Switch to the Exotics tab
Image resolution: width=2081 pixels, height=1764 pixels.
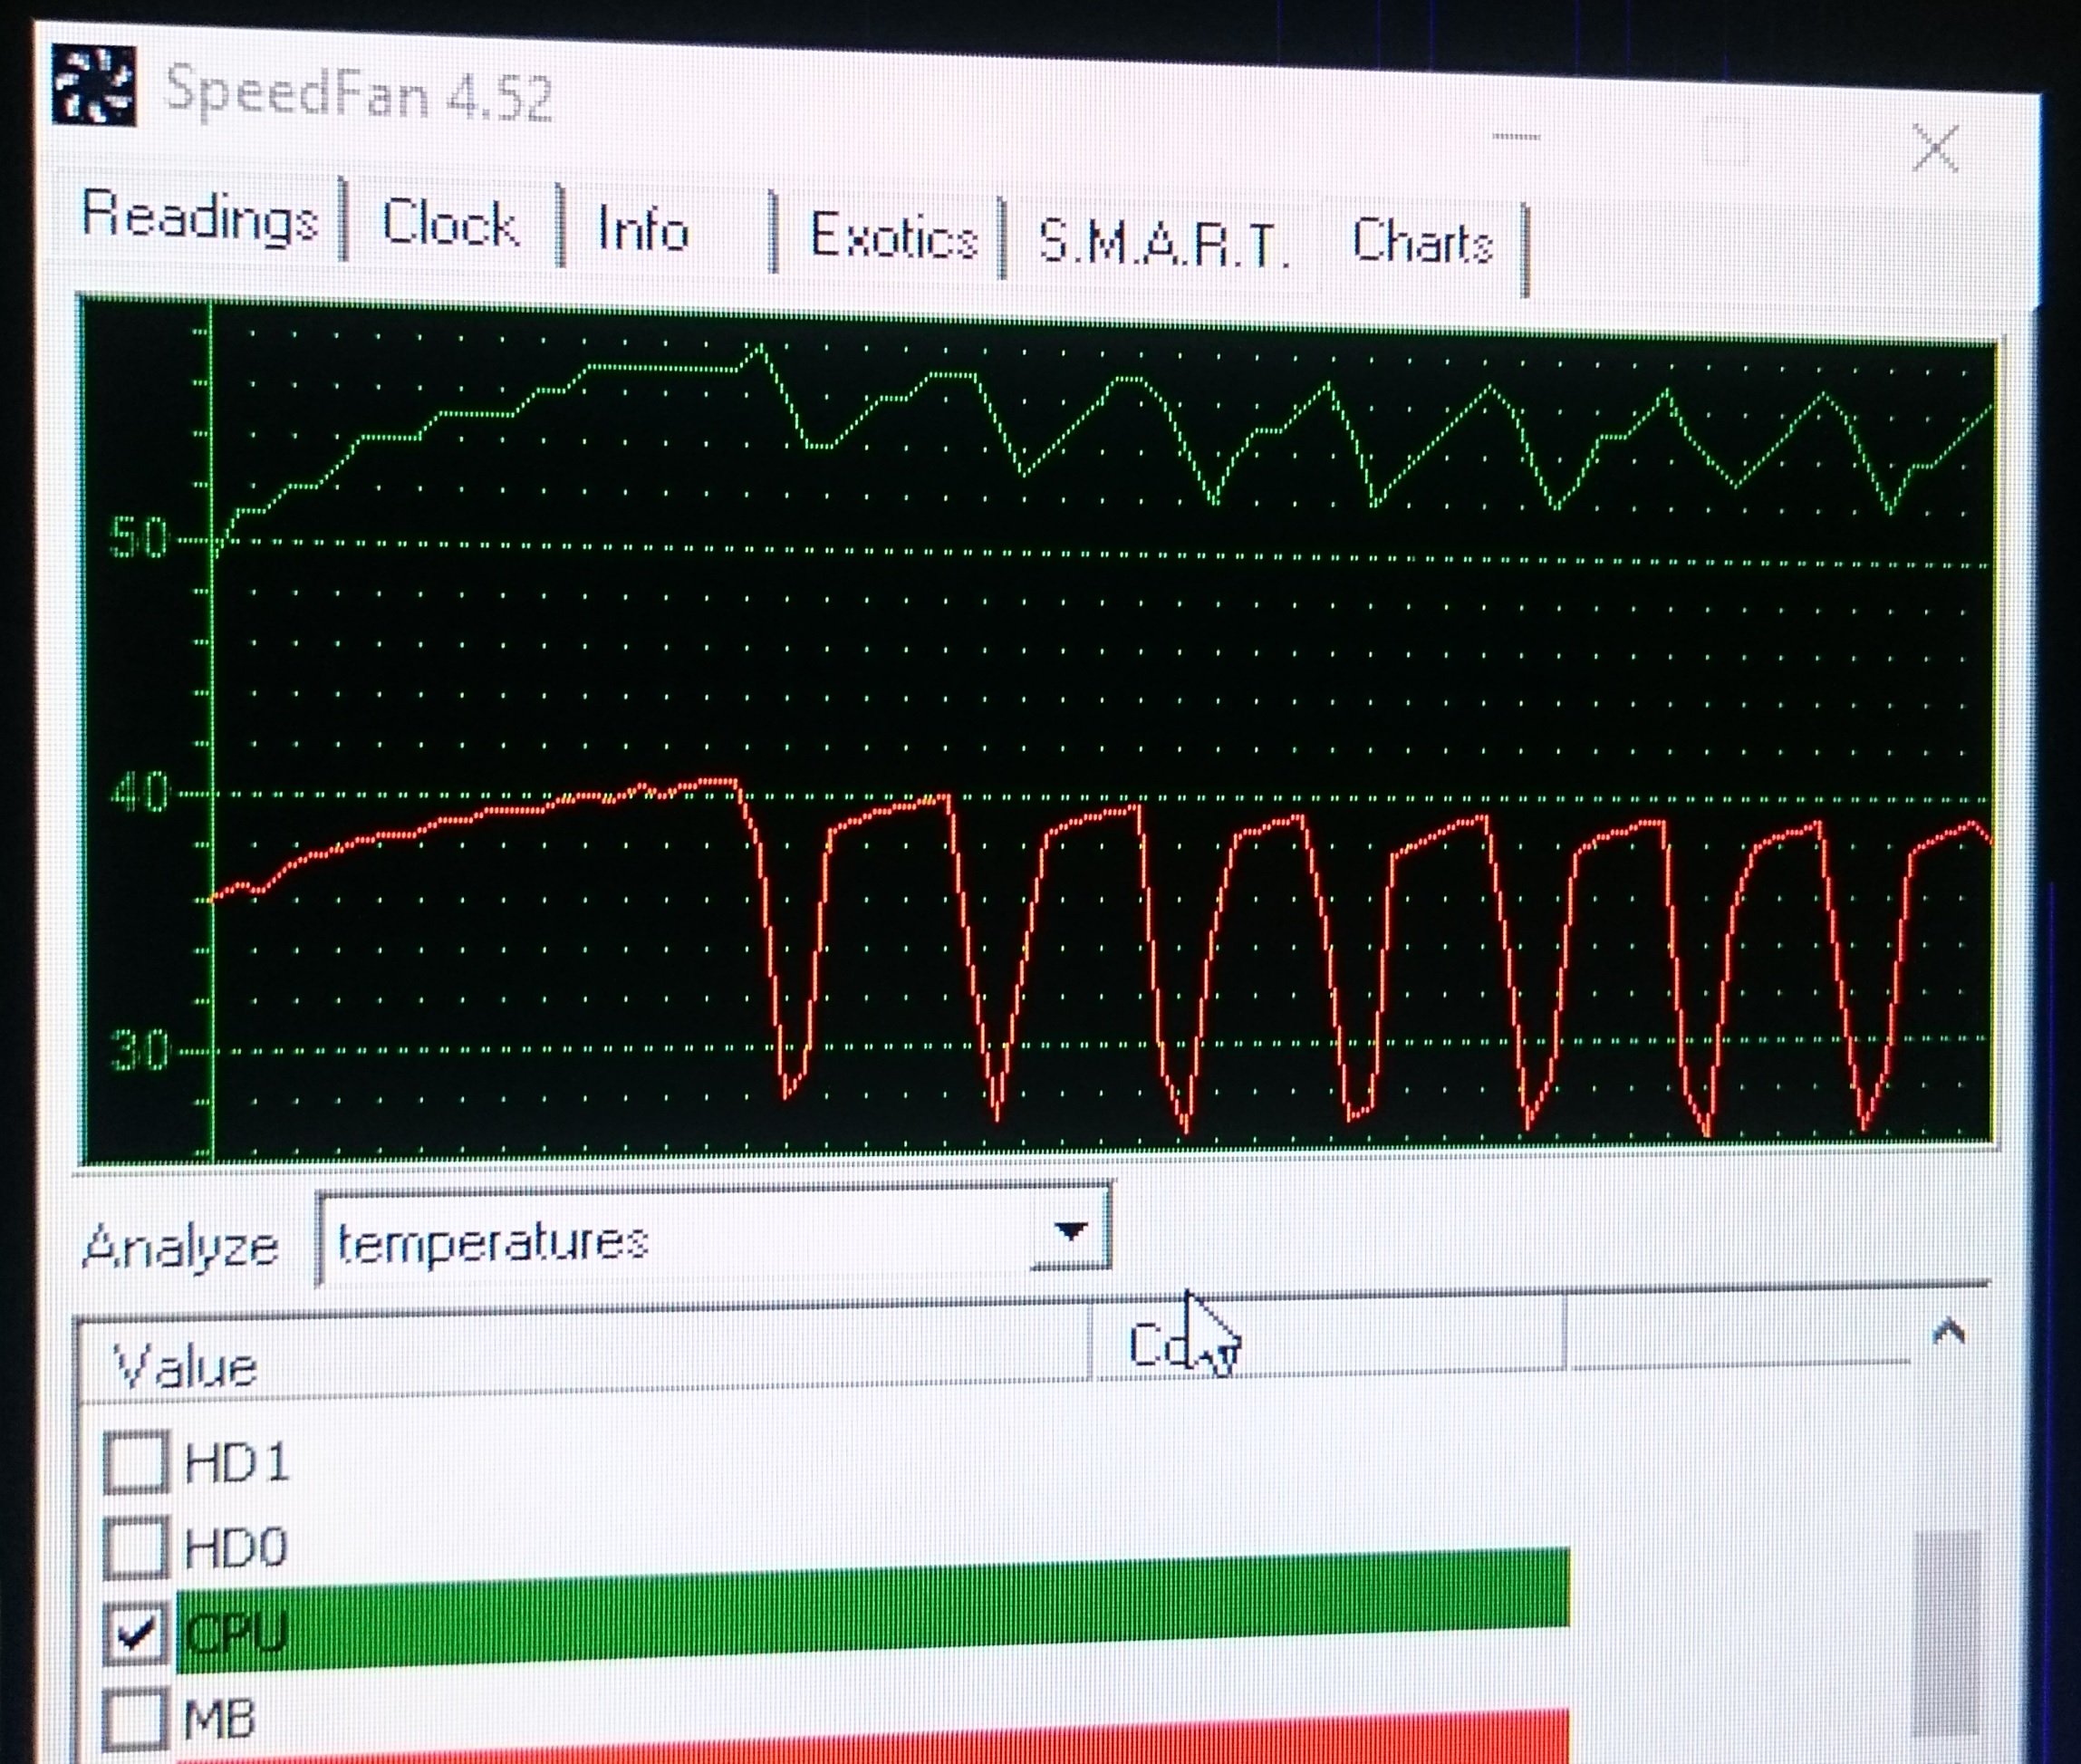click(892, 237)
